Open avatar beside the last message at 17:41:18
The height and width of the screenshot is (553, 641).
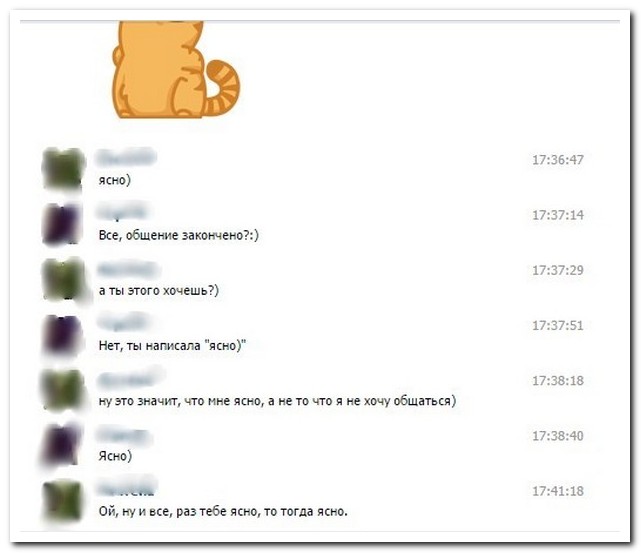(x=63, y=500)
